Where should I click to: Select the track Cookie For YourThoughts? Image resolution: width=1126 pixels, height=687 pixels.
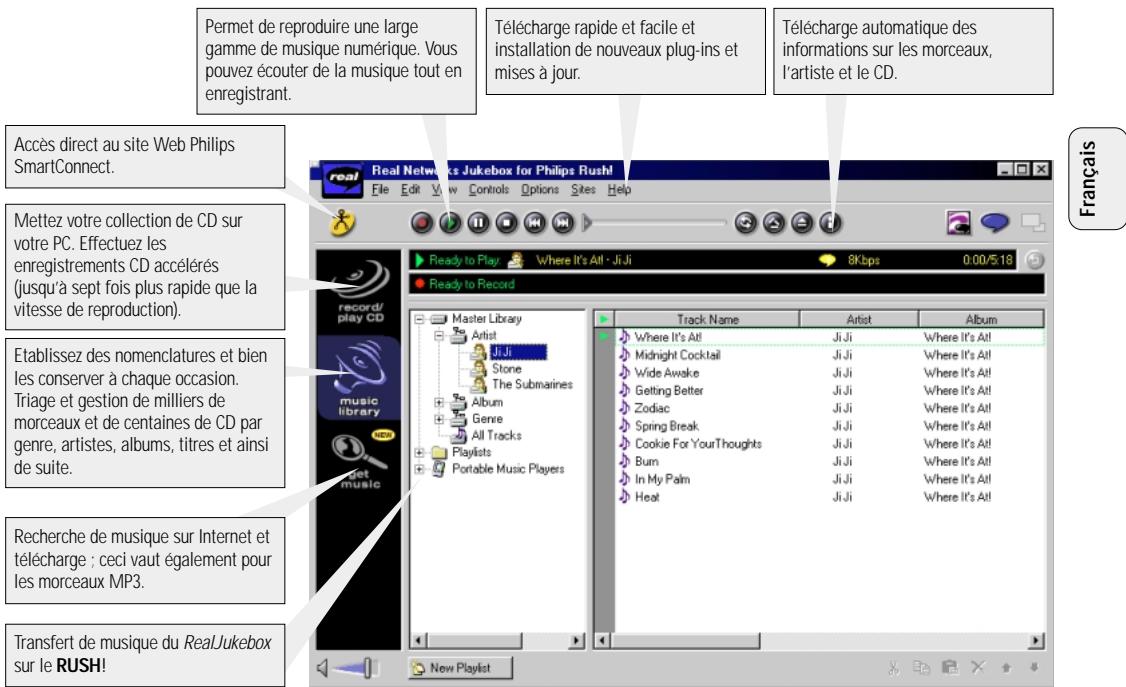698,444
